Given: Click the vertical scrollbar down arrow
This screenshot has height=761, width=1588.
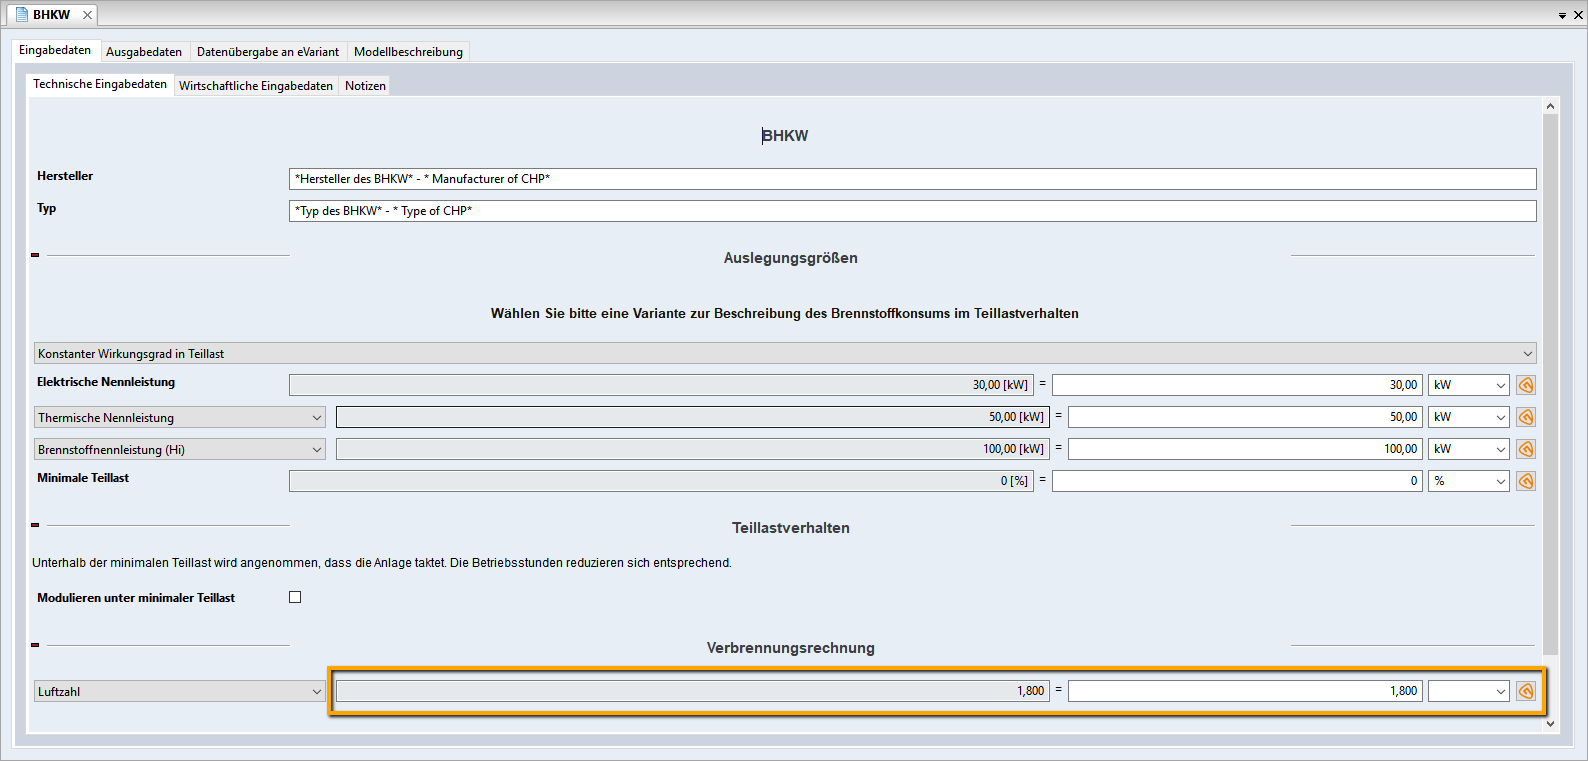Looking at the screenshot, I should 1550,723.
